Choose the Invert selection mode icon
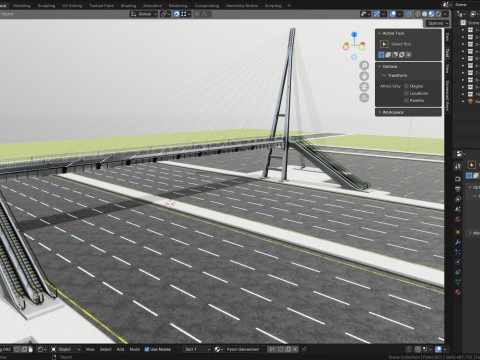Image resolution: width=480 pixels, height=360 pixels. (x=402, y=55)
